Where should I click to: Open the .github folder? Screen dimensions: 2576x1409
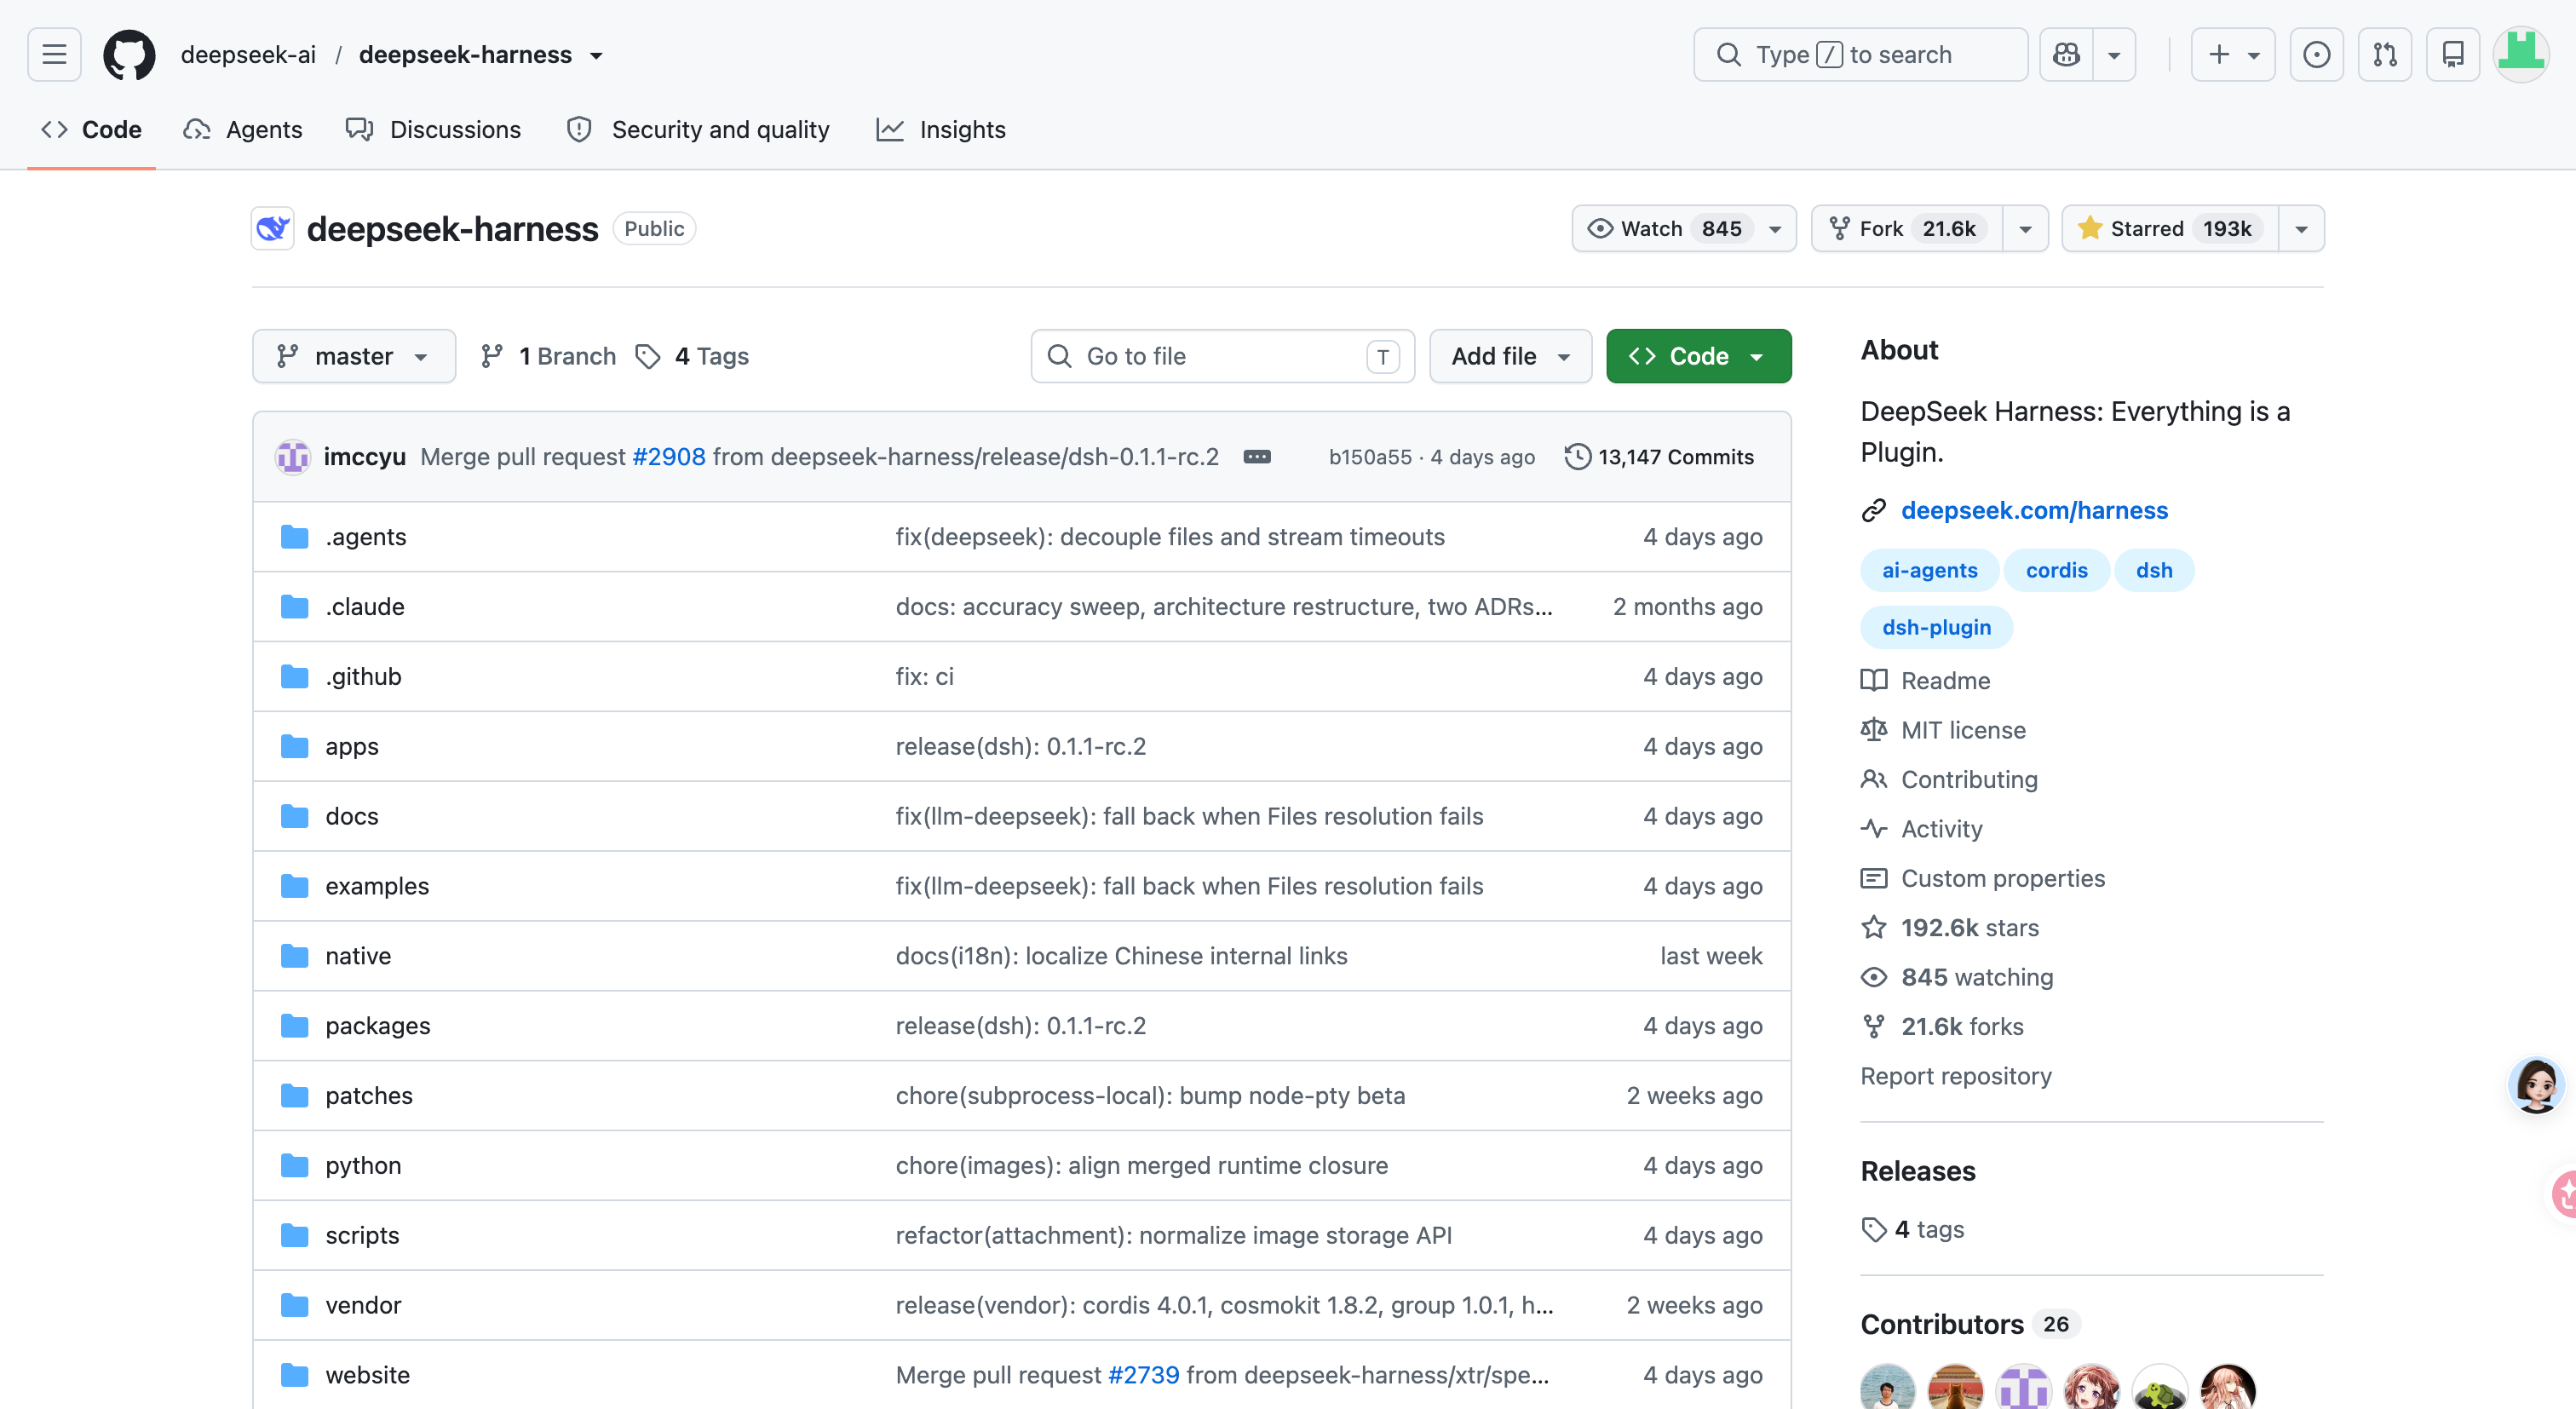(363, 676)
